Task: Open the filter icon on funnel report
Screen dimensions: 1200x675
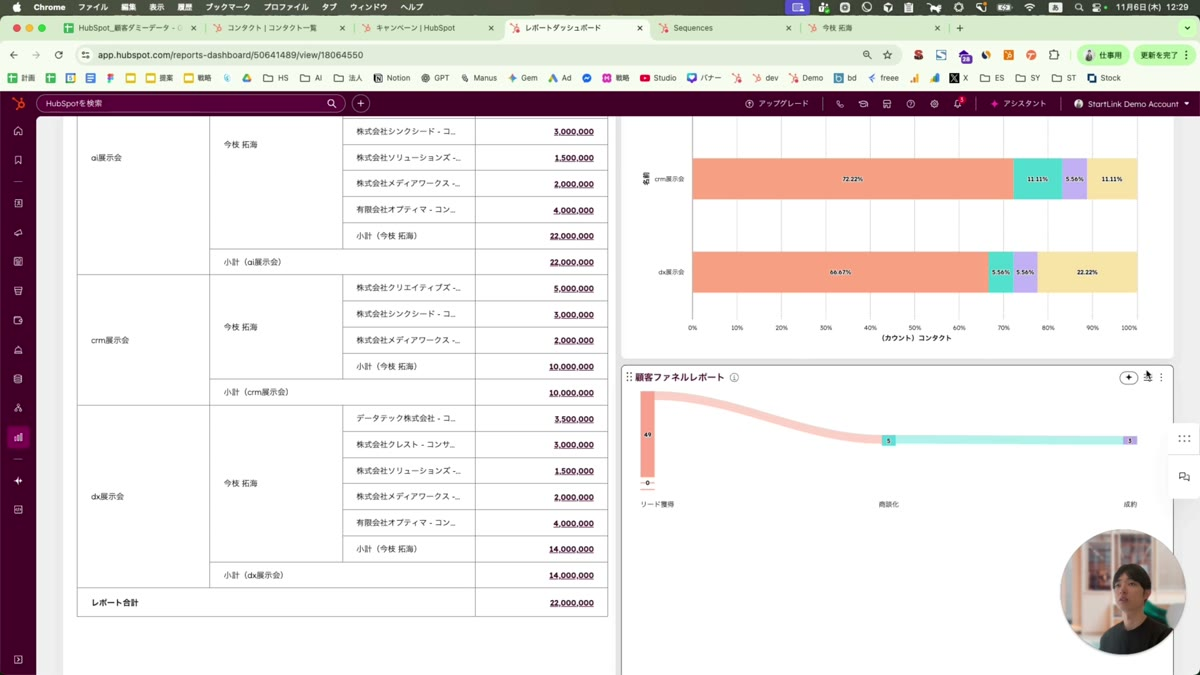Action: coord(1147,378)
